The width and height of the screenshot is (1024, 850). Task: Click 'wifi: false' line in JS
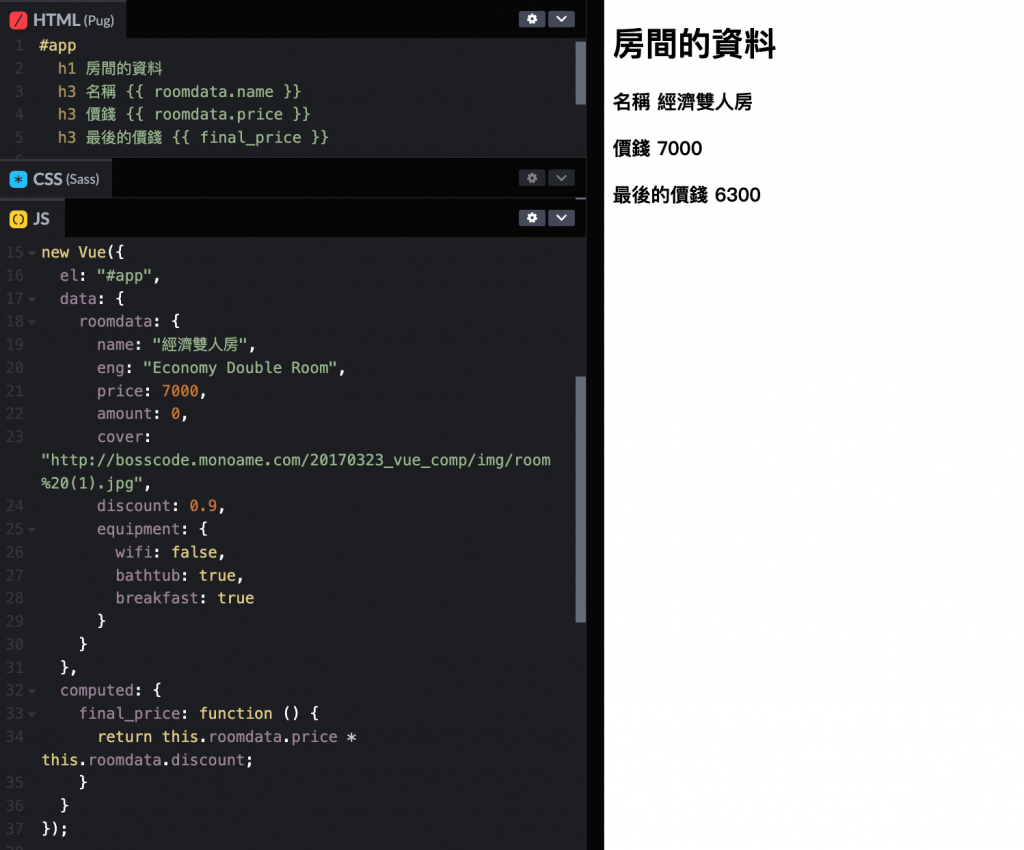coord(170,552)
